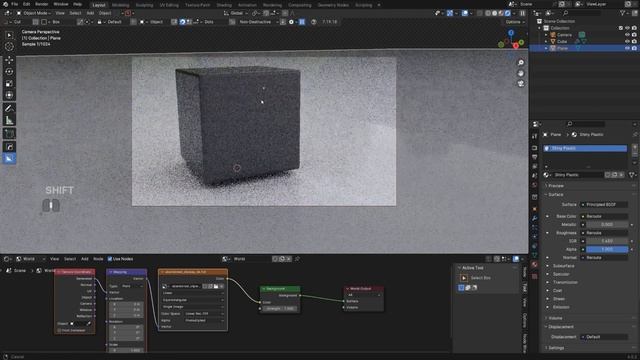The height and width of the screenshot is (360, 640).
Task: Expand the Volume panel in material properties
Action: tap(555, 318)
